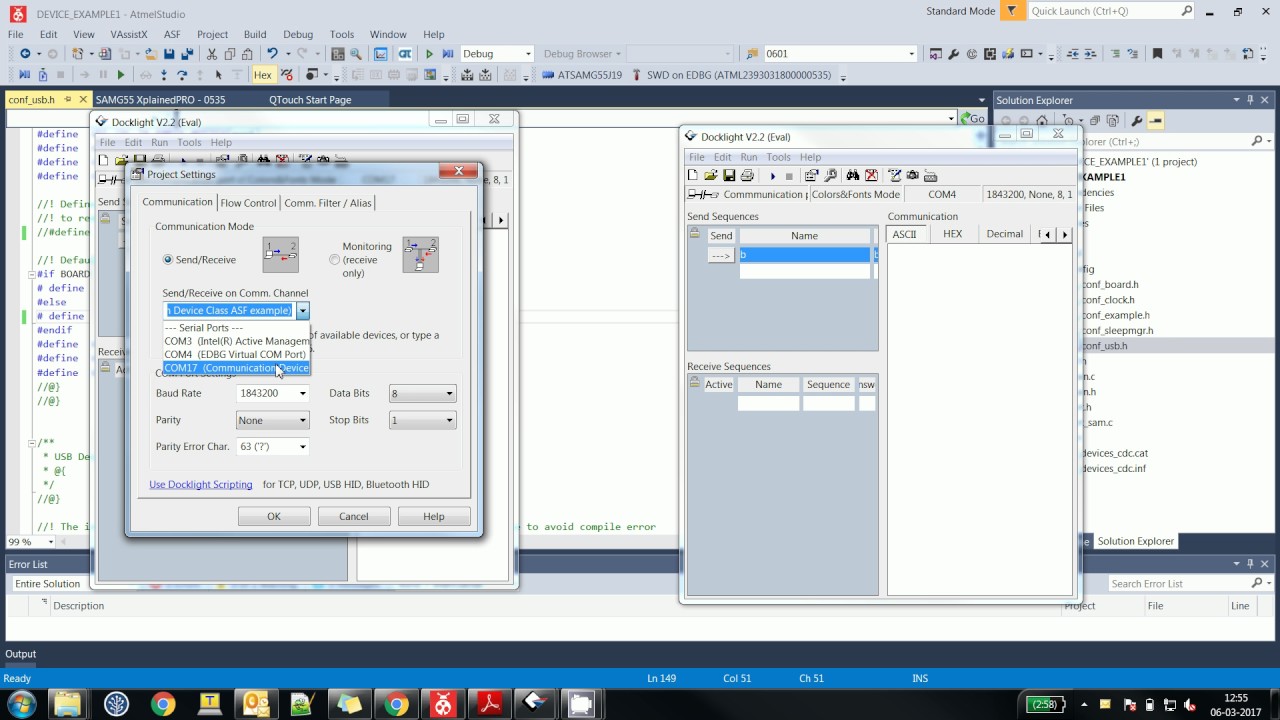Select COM3 Intel(R) Active Management entry

[x=236, y=341]
